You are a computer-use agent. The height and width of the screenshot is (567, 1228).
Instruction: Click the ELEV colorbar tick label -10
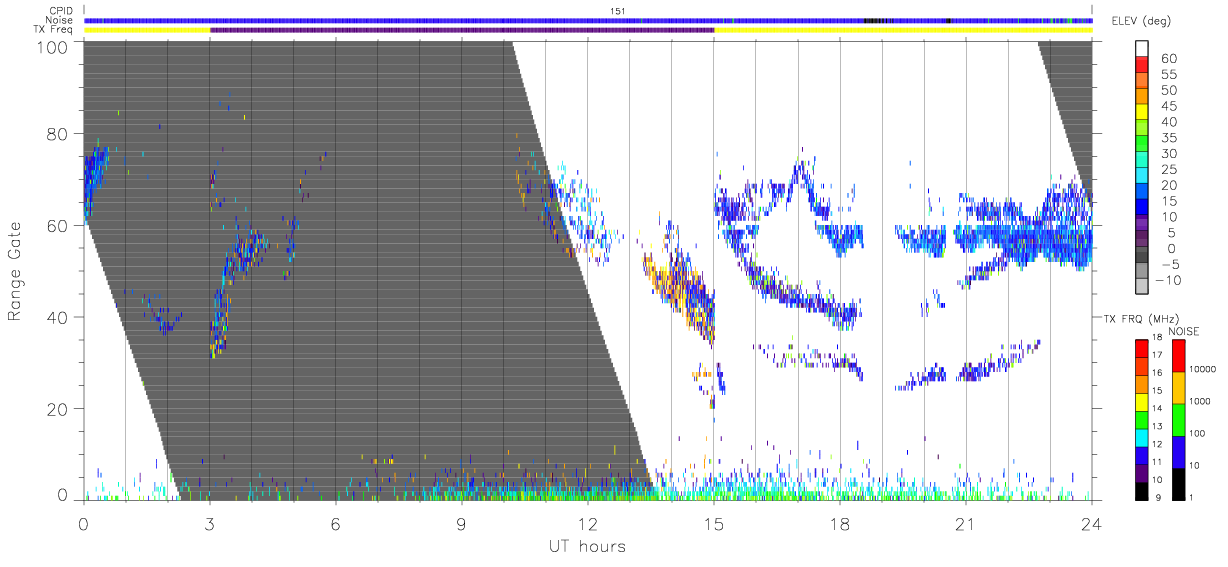1167,280
